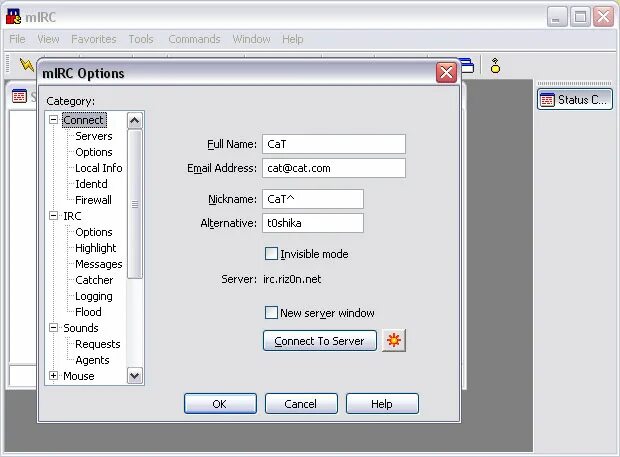This screenshot has height=457, width=620.
Task: Select Options under IRC
Action: coord(94,232)
